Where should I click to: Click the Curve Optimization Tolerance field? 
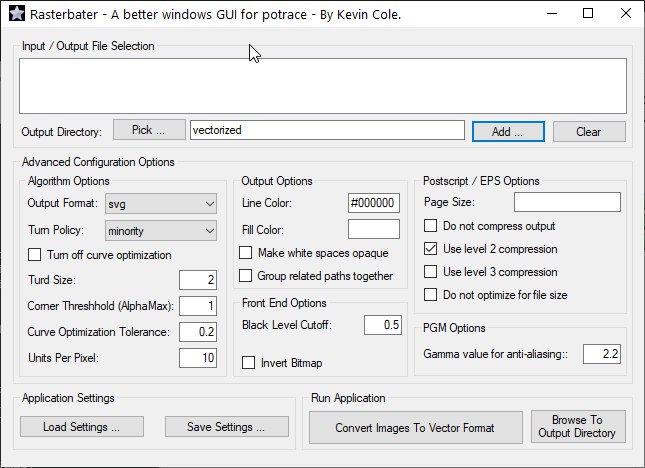(x=198, y=332)
